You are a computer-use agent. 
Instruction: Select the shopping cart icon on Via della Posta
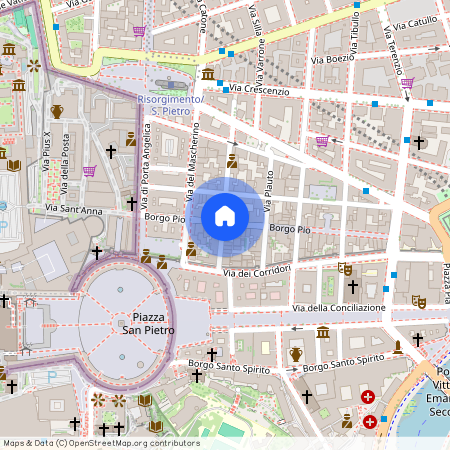(90, 171)
